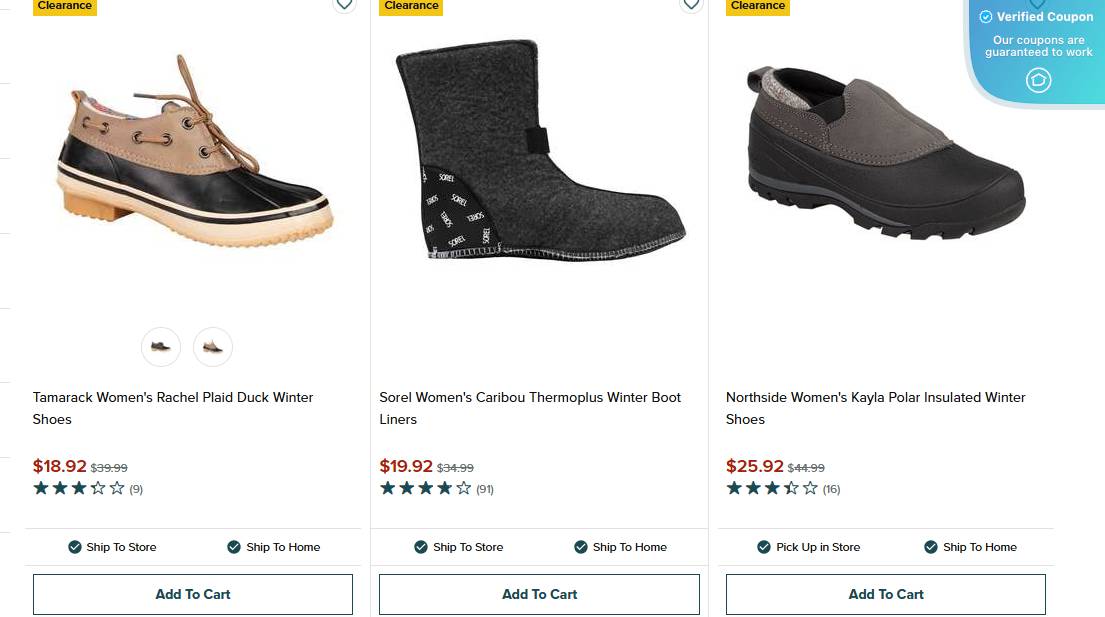The width and height of the screenshot is (1105, 617).
Task: Click the coupon tag icon on blue badge
Action: click(x=1037, y=80)
